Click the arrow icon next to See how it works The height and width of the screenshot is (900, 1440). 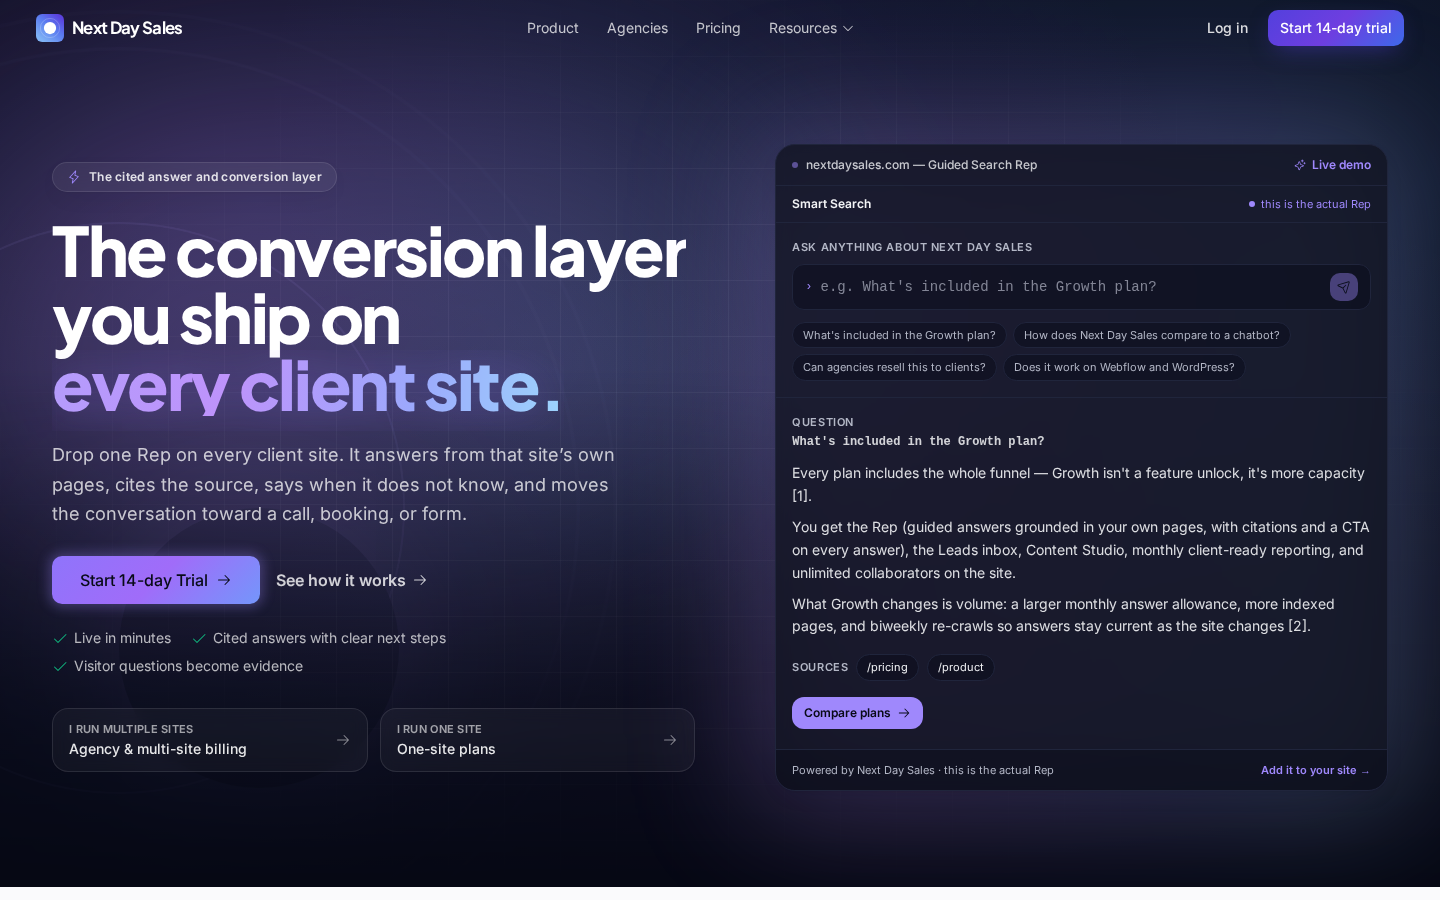pos(420,580)
